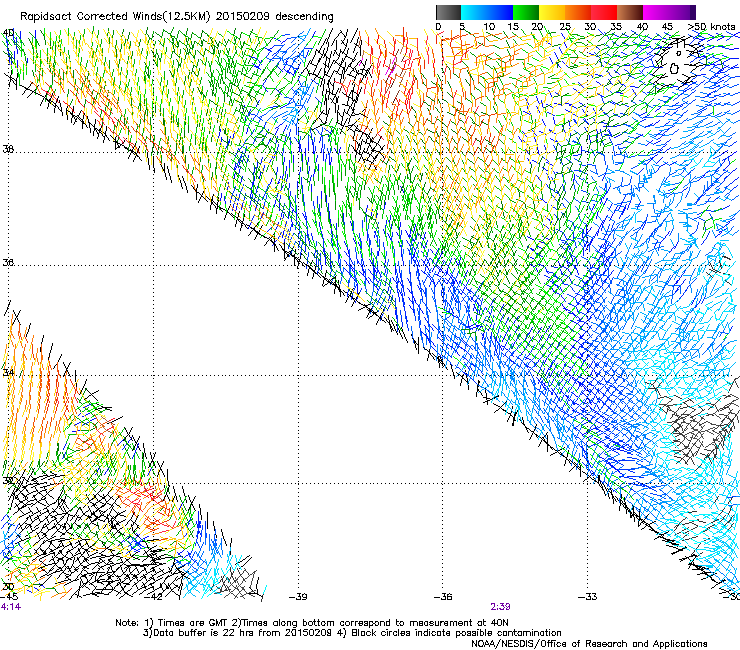The image size is (740, 650).
Task: Click the '-36' longitude axis label
Action: pyautogui.click(x=443, y=597)
